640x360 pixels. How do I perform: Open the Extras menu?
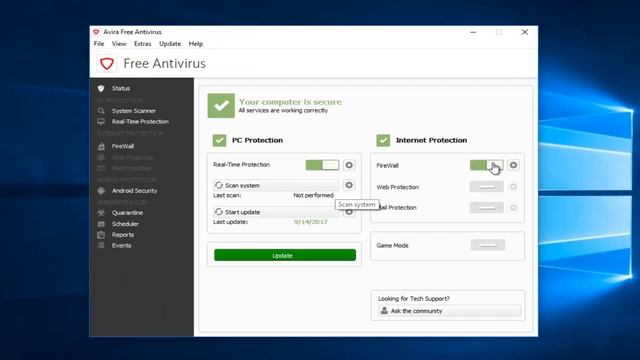(x=142, y=44)
